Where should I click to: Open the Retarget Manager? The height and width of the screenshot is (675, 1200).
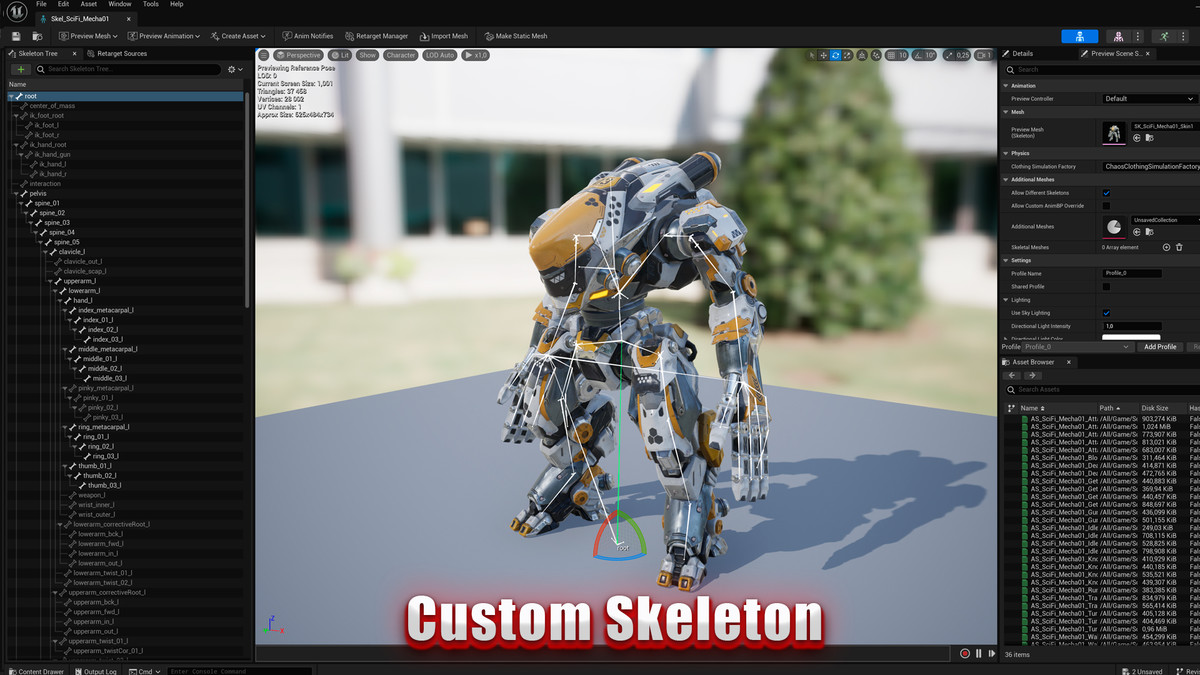pyautogui.click(x=376, y=36)
